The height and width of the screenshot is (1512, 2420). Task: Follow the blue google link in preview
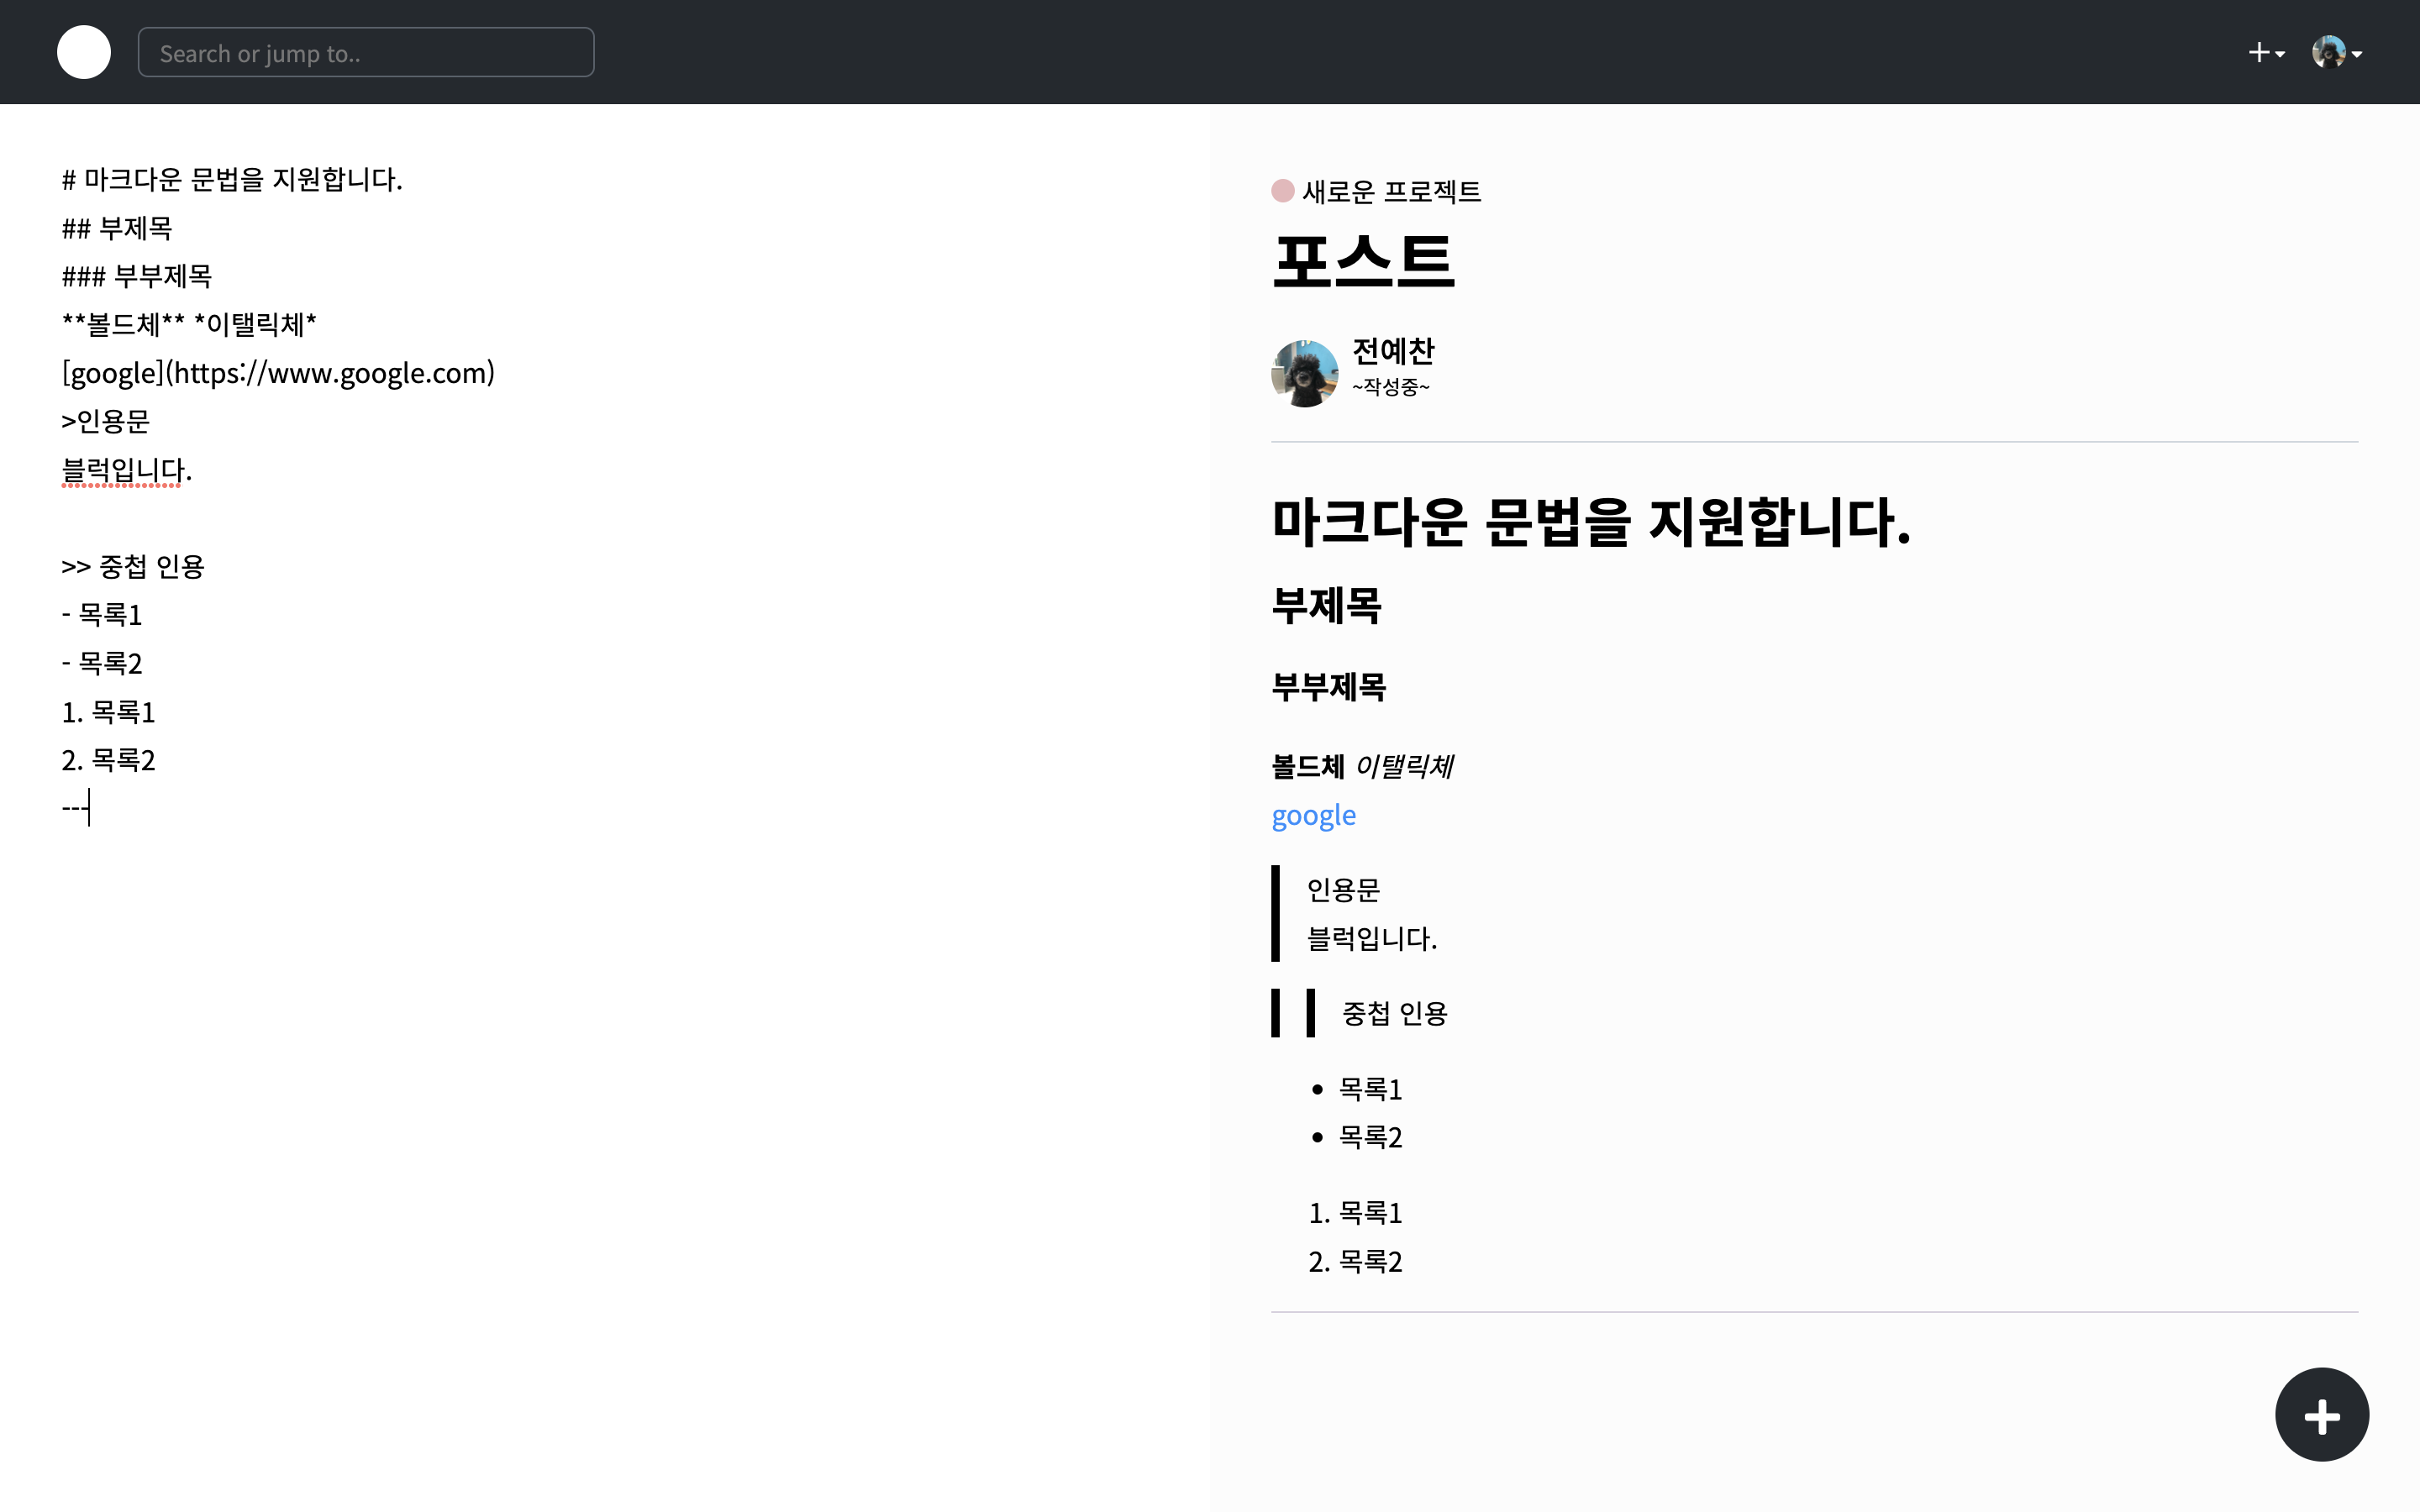click(x=1313, y=816)
